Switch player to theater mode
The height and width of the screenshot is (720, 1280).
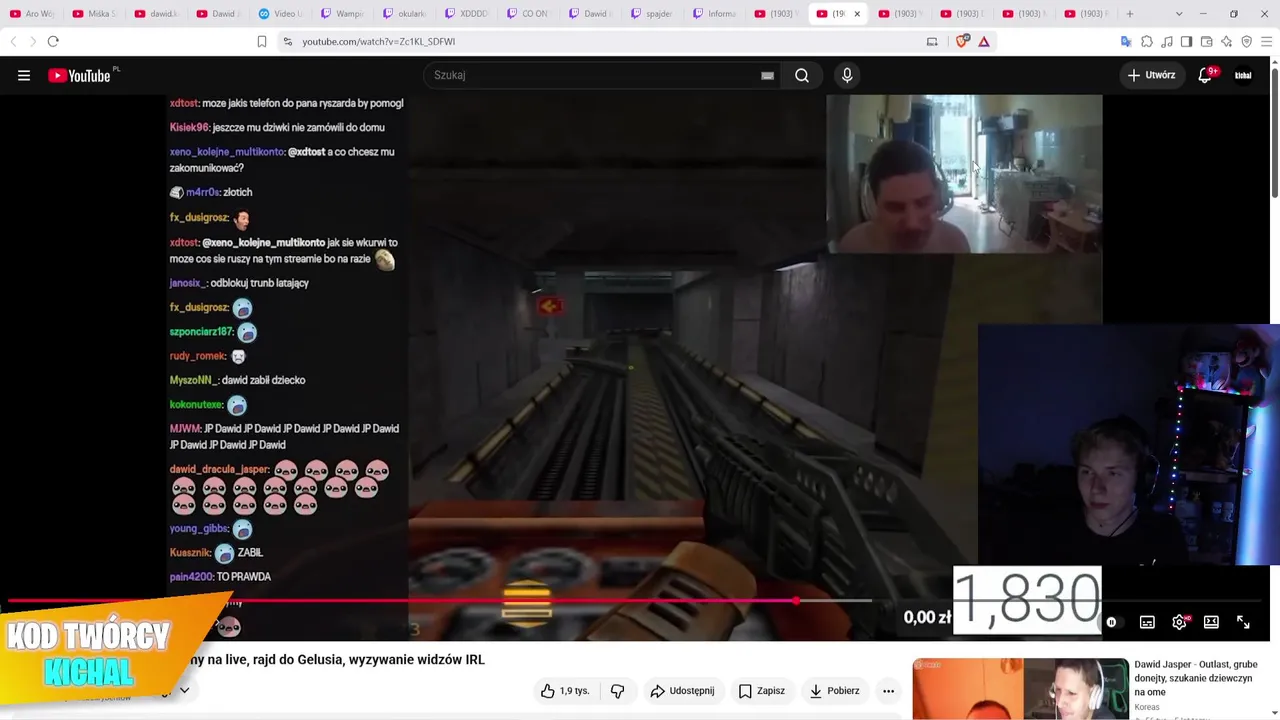pyautogui.click(x=1211, y=622)
